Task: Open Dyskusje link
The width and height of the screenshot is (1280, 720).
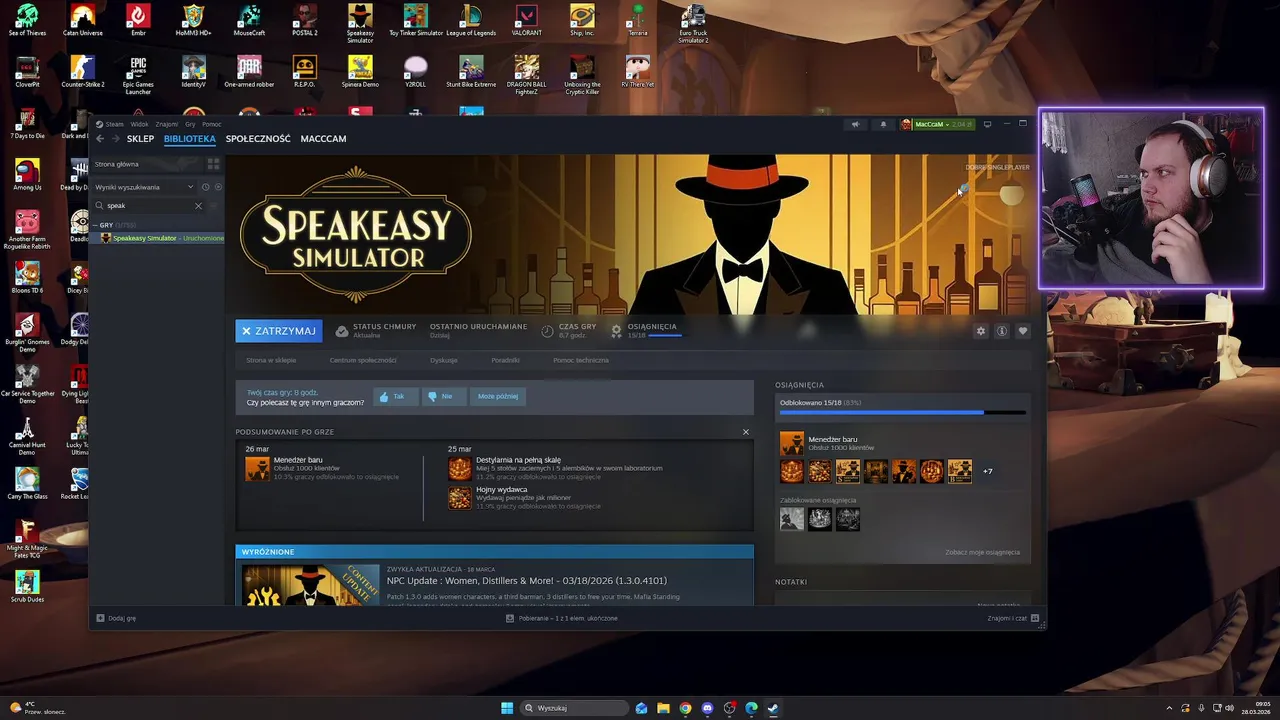Action: 444,360
